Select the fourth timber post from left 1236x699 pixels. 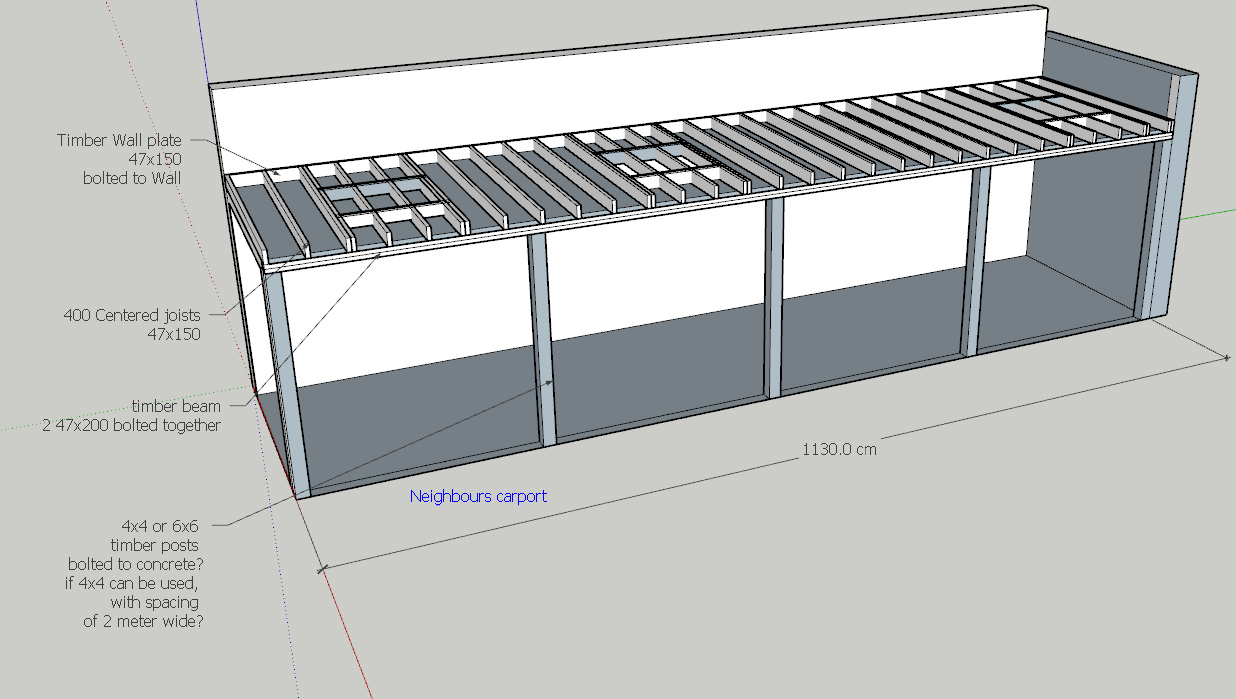(x=977, y=260)
